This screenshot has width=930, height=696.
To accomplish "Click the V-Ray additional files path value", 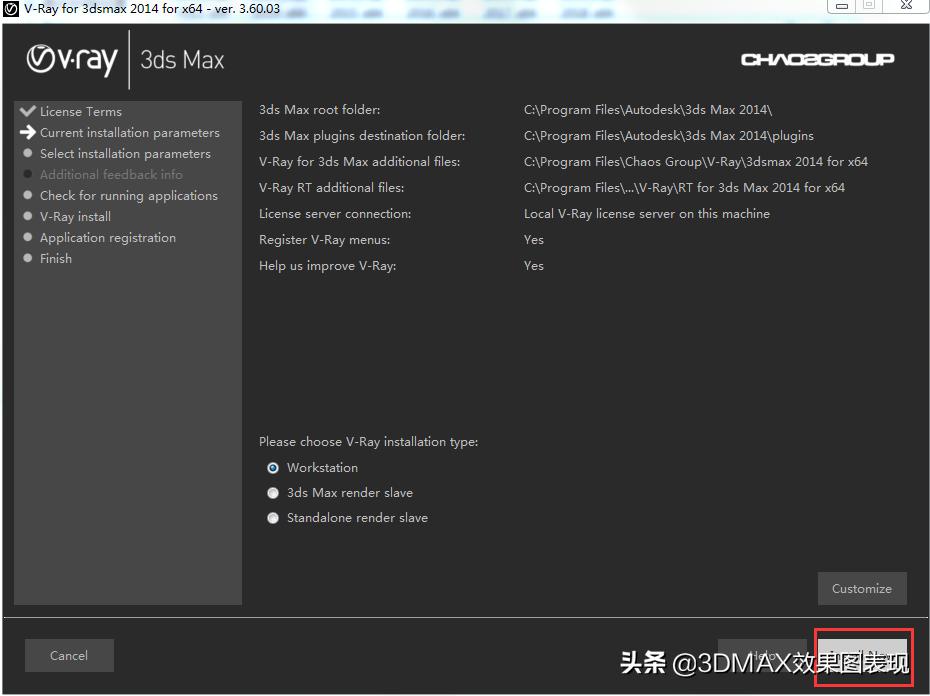I will (696, 161).
